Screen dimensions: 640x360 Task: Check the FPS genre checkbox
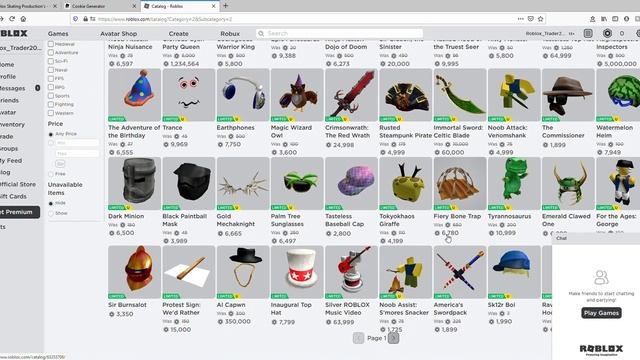(x=51, y=78)
